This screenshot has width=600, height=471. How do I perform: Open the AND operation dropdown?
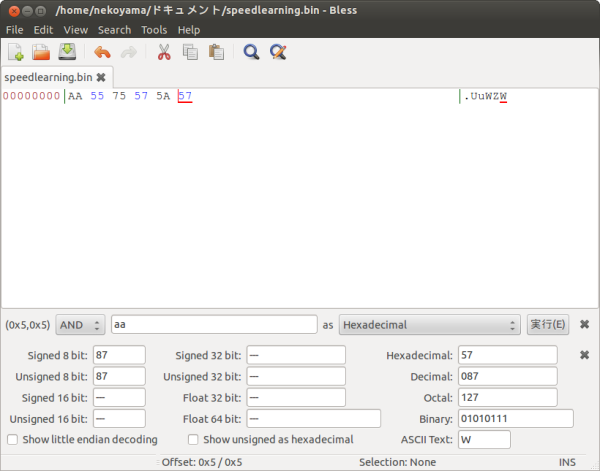pos(81,325)
